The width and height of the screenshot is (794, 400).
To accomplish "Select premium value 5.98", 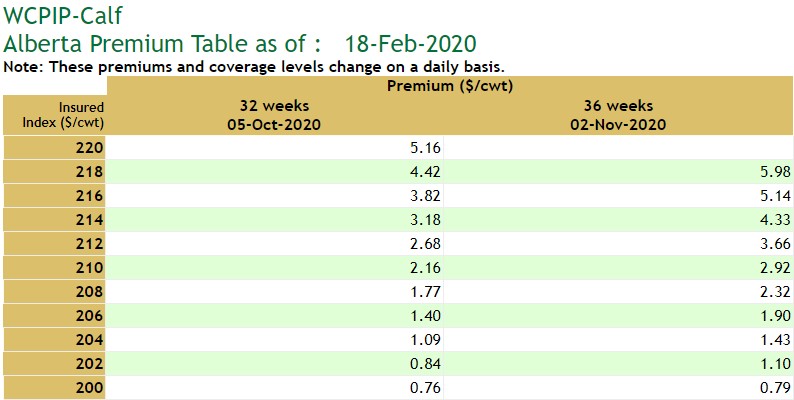I will pyautogui.click(x=774, y=172).
